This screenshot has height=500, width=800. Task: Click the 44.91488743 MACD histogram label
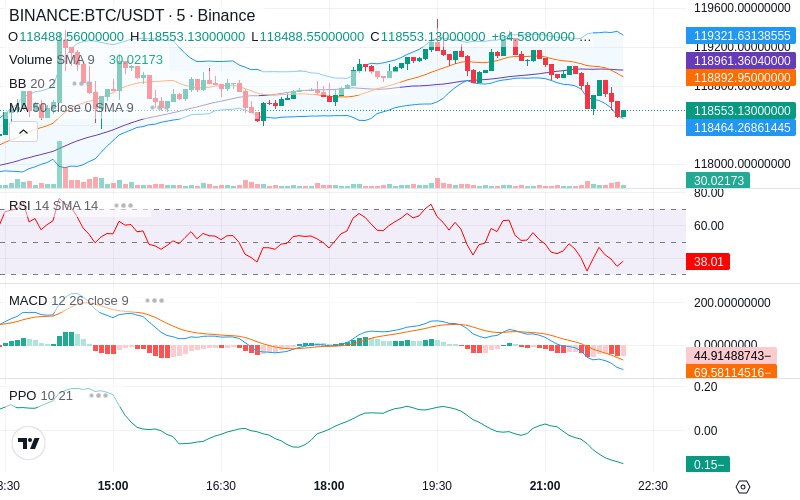point(731,355)
